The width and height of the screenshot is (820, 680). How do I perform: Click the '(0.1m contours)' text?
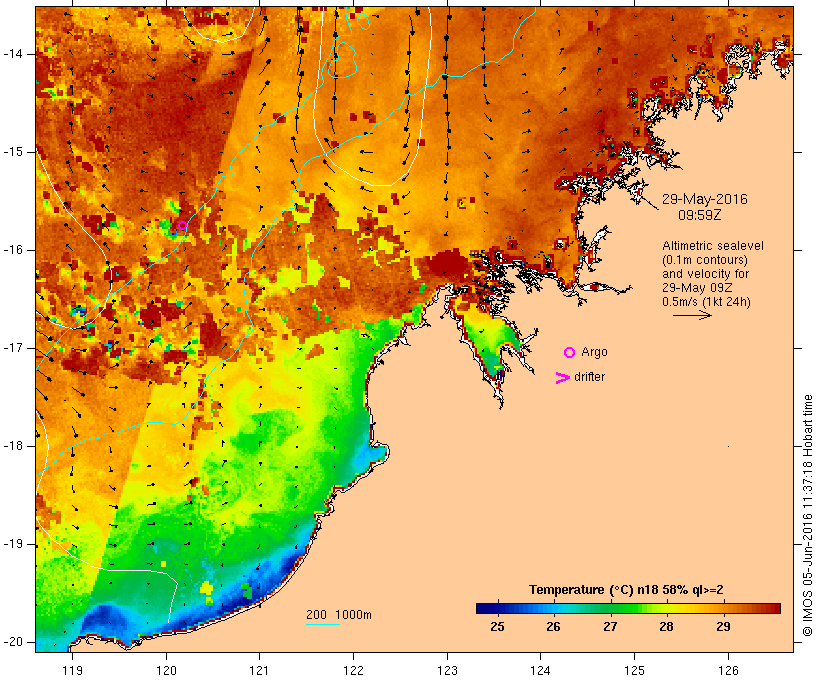click(x=705, y=260)
